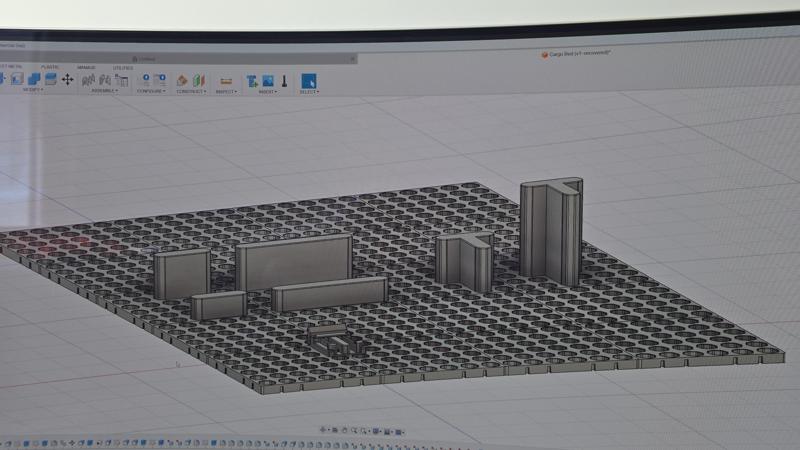Switch to the SHEET METAL tab
The width and height of the screenshot is (800, 450).
tap(10, 66)
